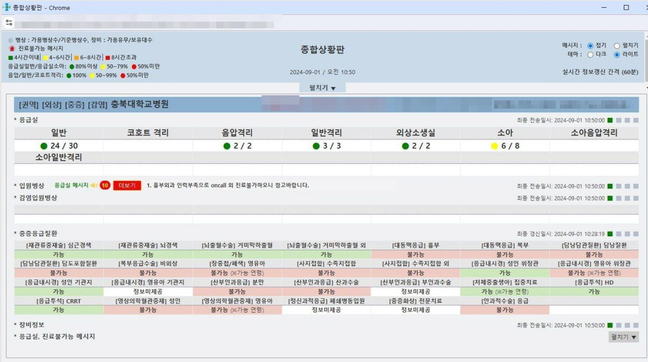Click the green status dot for 일반 24 / 30
Screen dimensions: 648x362
pyautogui.click(x=44, y=146)
